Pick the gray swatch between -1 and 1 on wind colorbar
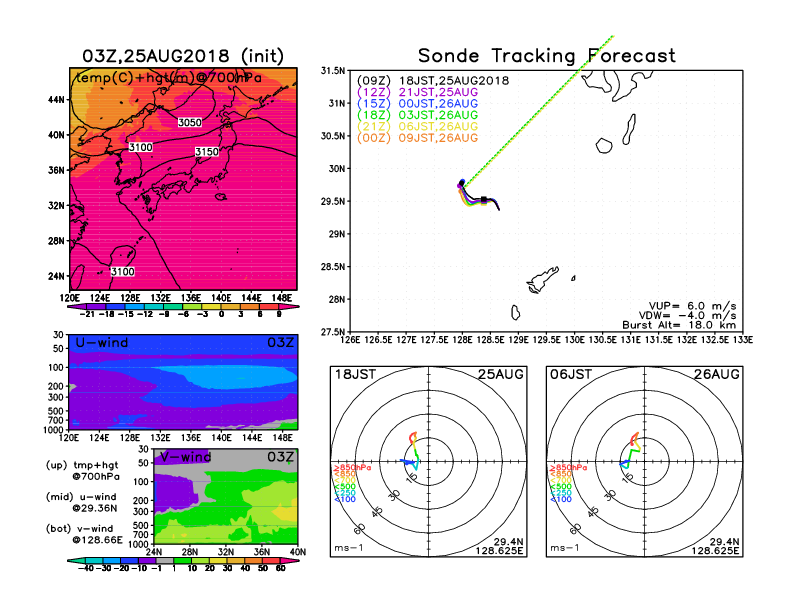Image resolution: width=792 pixels, height=612 pixels. point(165,560)
